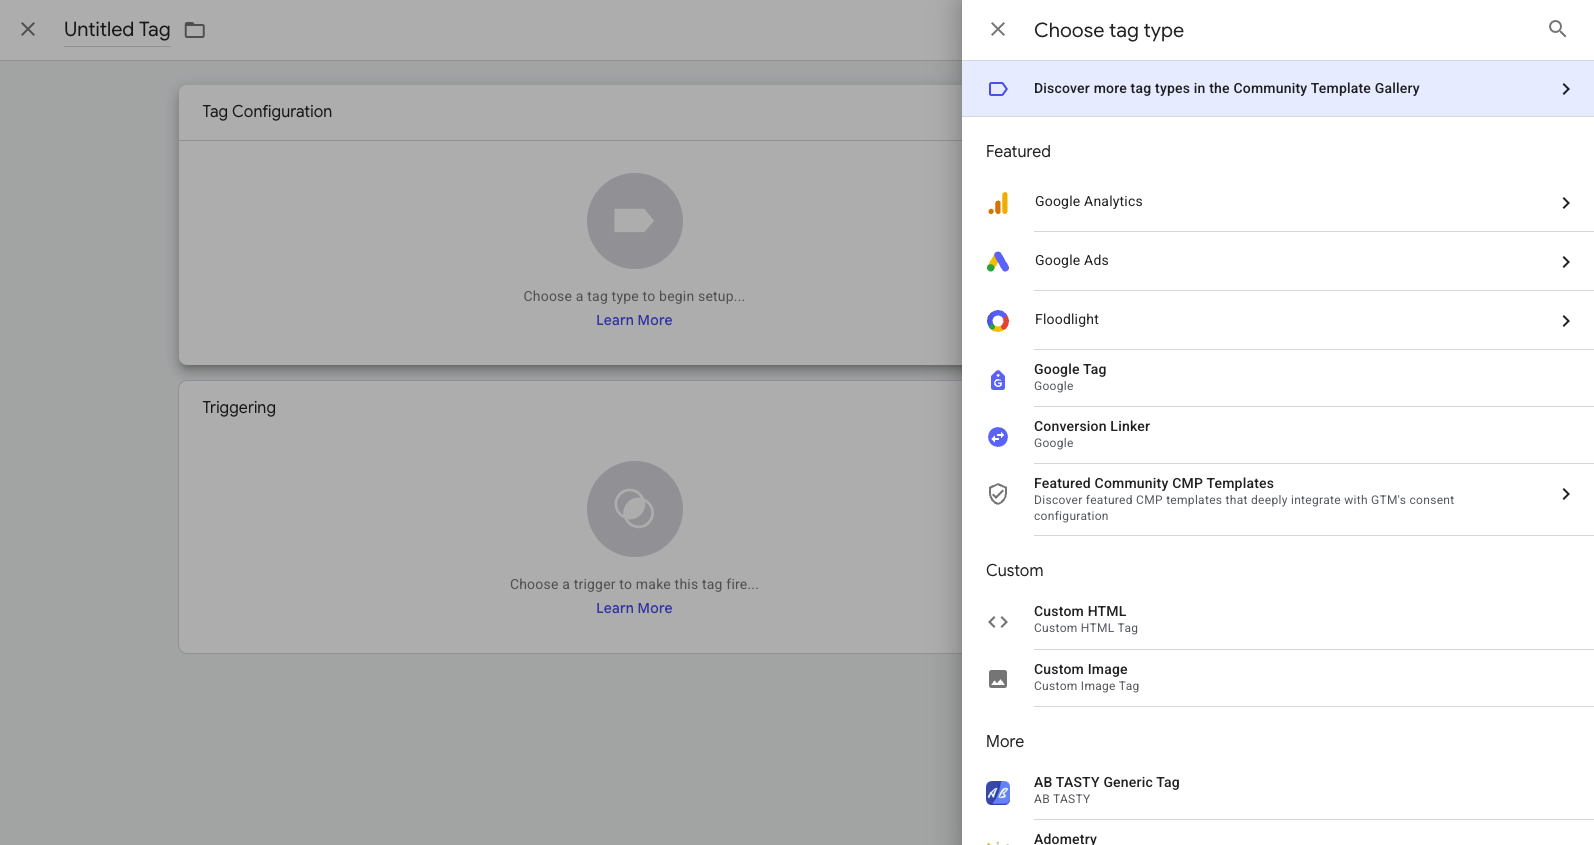This screenshot has height=845, width=1594.
Task: Choose the Custom Image tag type
Action: (1278, 678)
